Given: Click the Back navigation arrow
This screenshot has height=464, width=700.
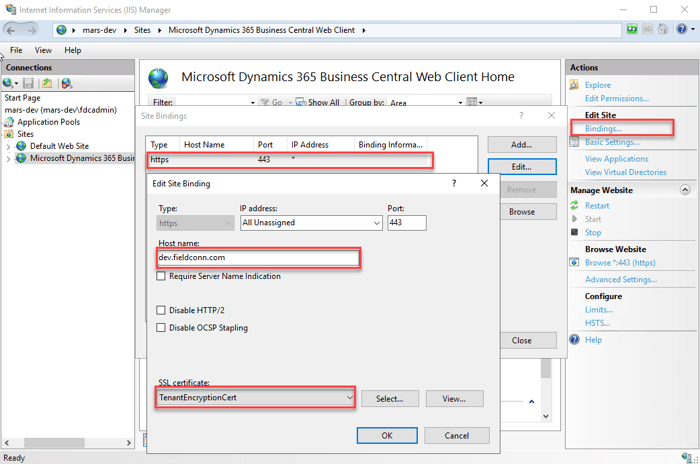Looking at the screenshot, I should (x=13, y=30).
